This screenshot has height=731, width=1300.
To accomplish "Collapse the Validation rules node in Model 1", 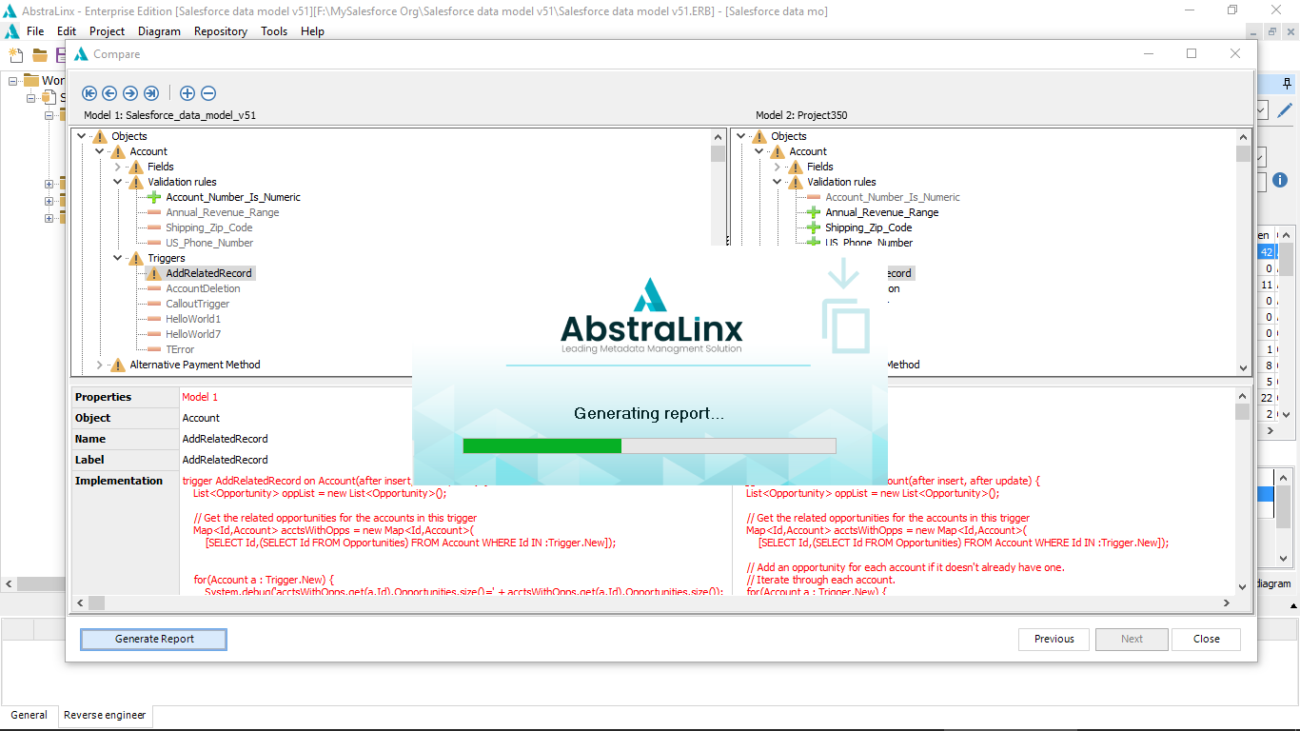I will 117,181.
